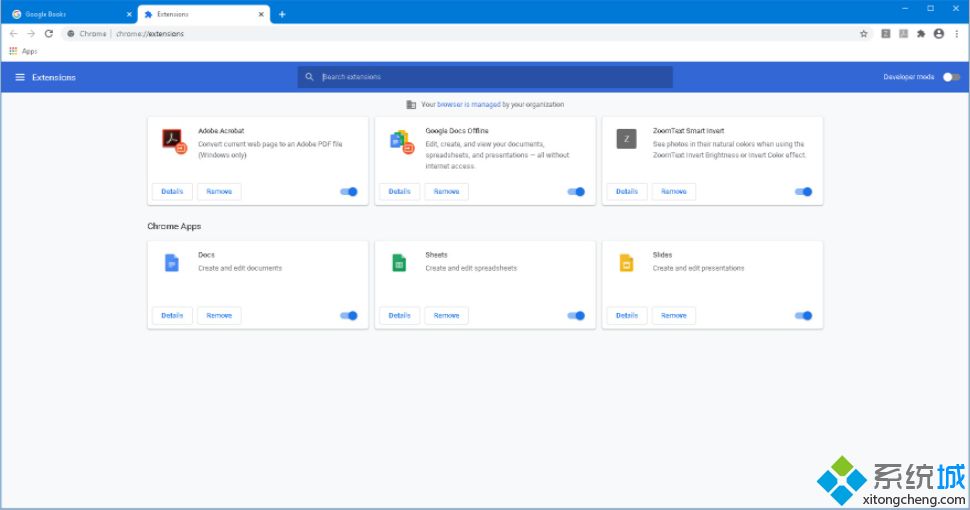Open the Extensions puzzle piece toolbar icon
Image resolution: width=970 pixels, height=510 pixels.
click(x=921, y=34)
